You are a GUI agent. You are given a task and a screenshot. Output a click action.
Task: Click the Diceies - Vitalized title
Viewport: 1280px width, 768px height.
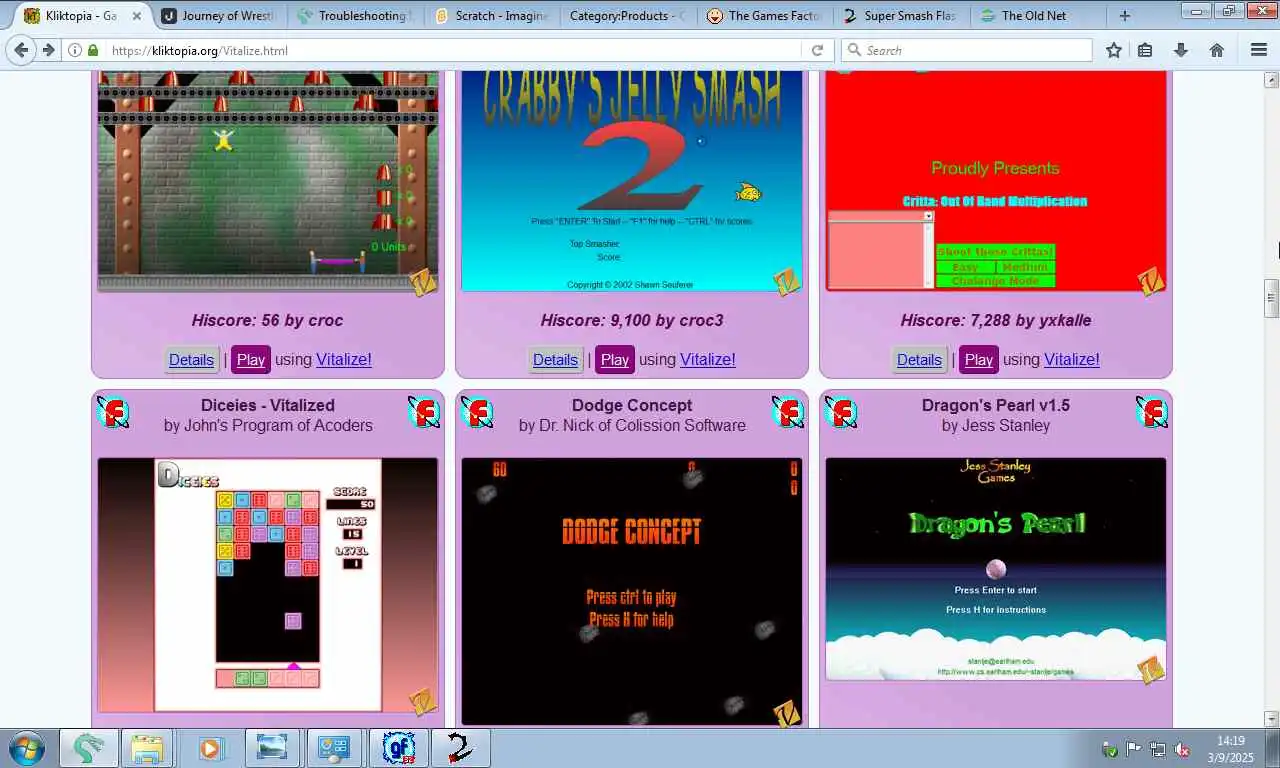[268, 405]
